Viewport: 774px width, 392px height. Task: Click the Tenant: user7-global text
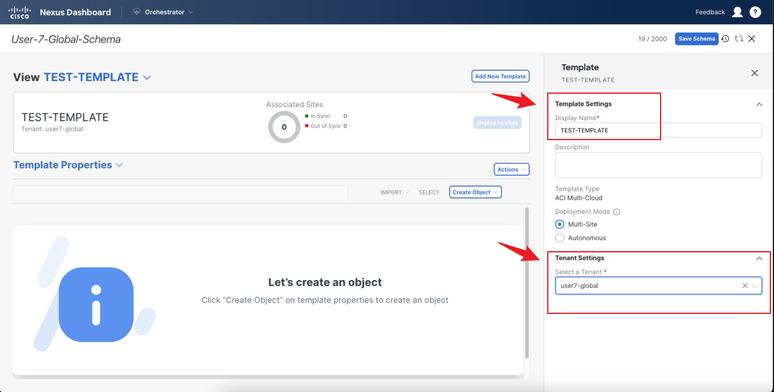(x=52, y=129)
